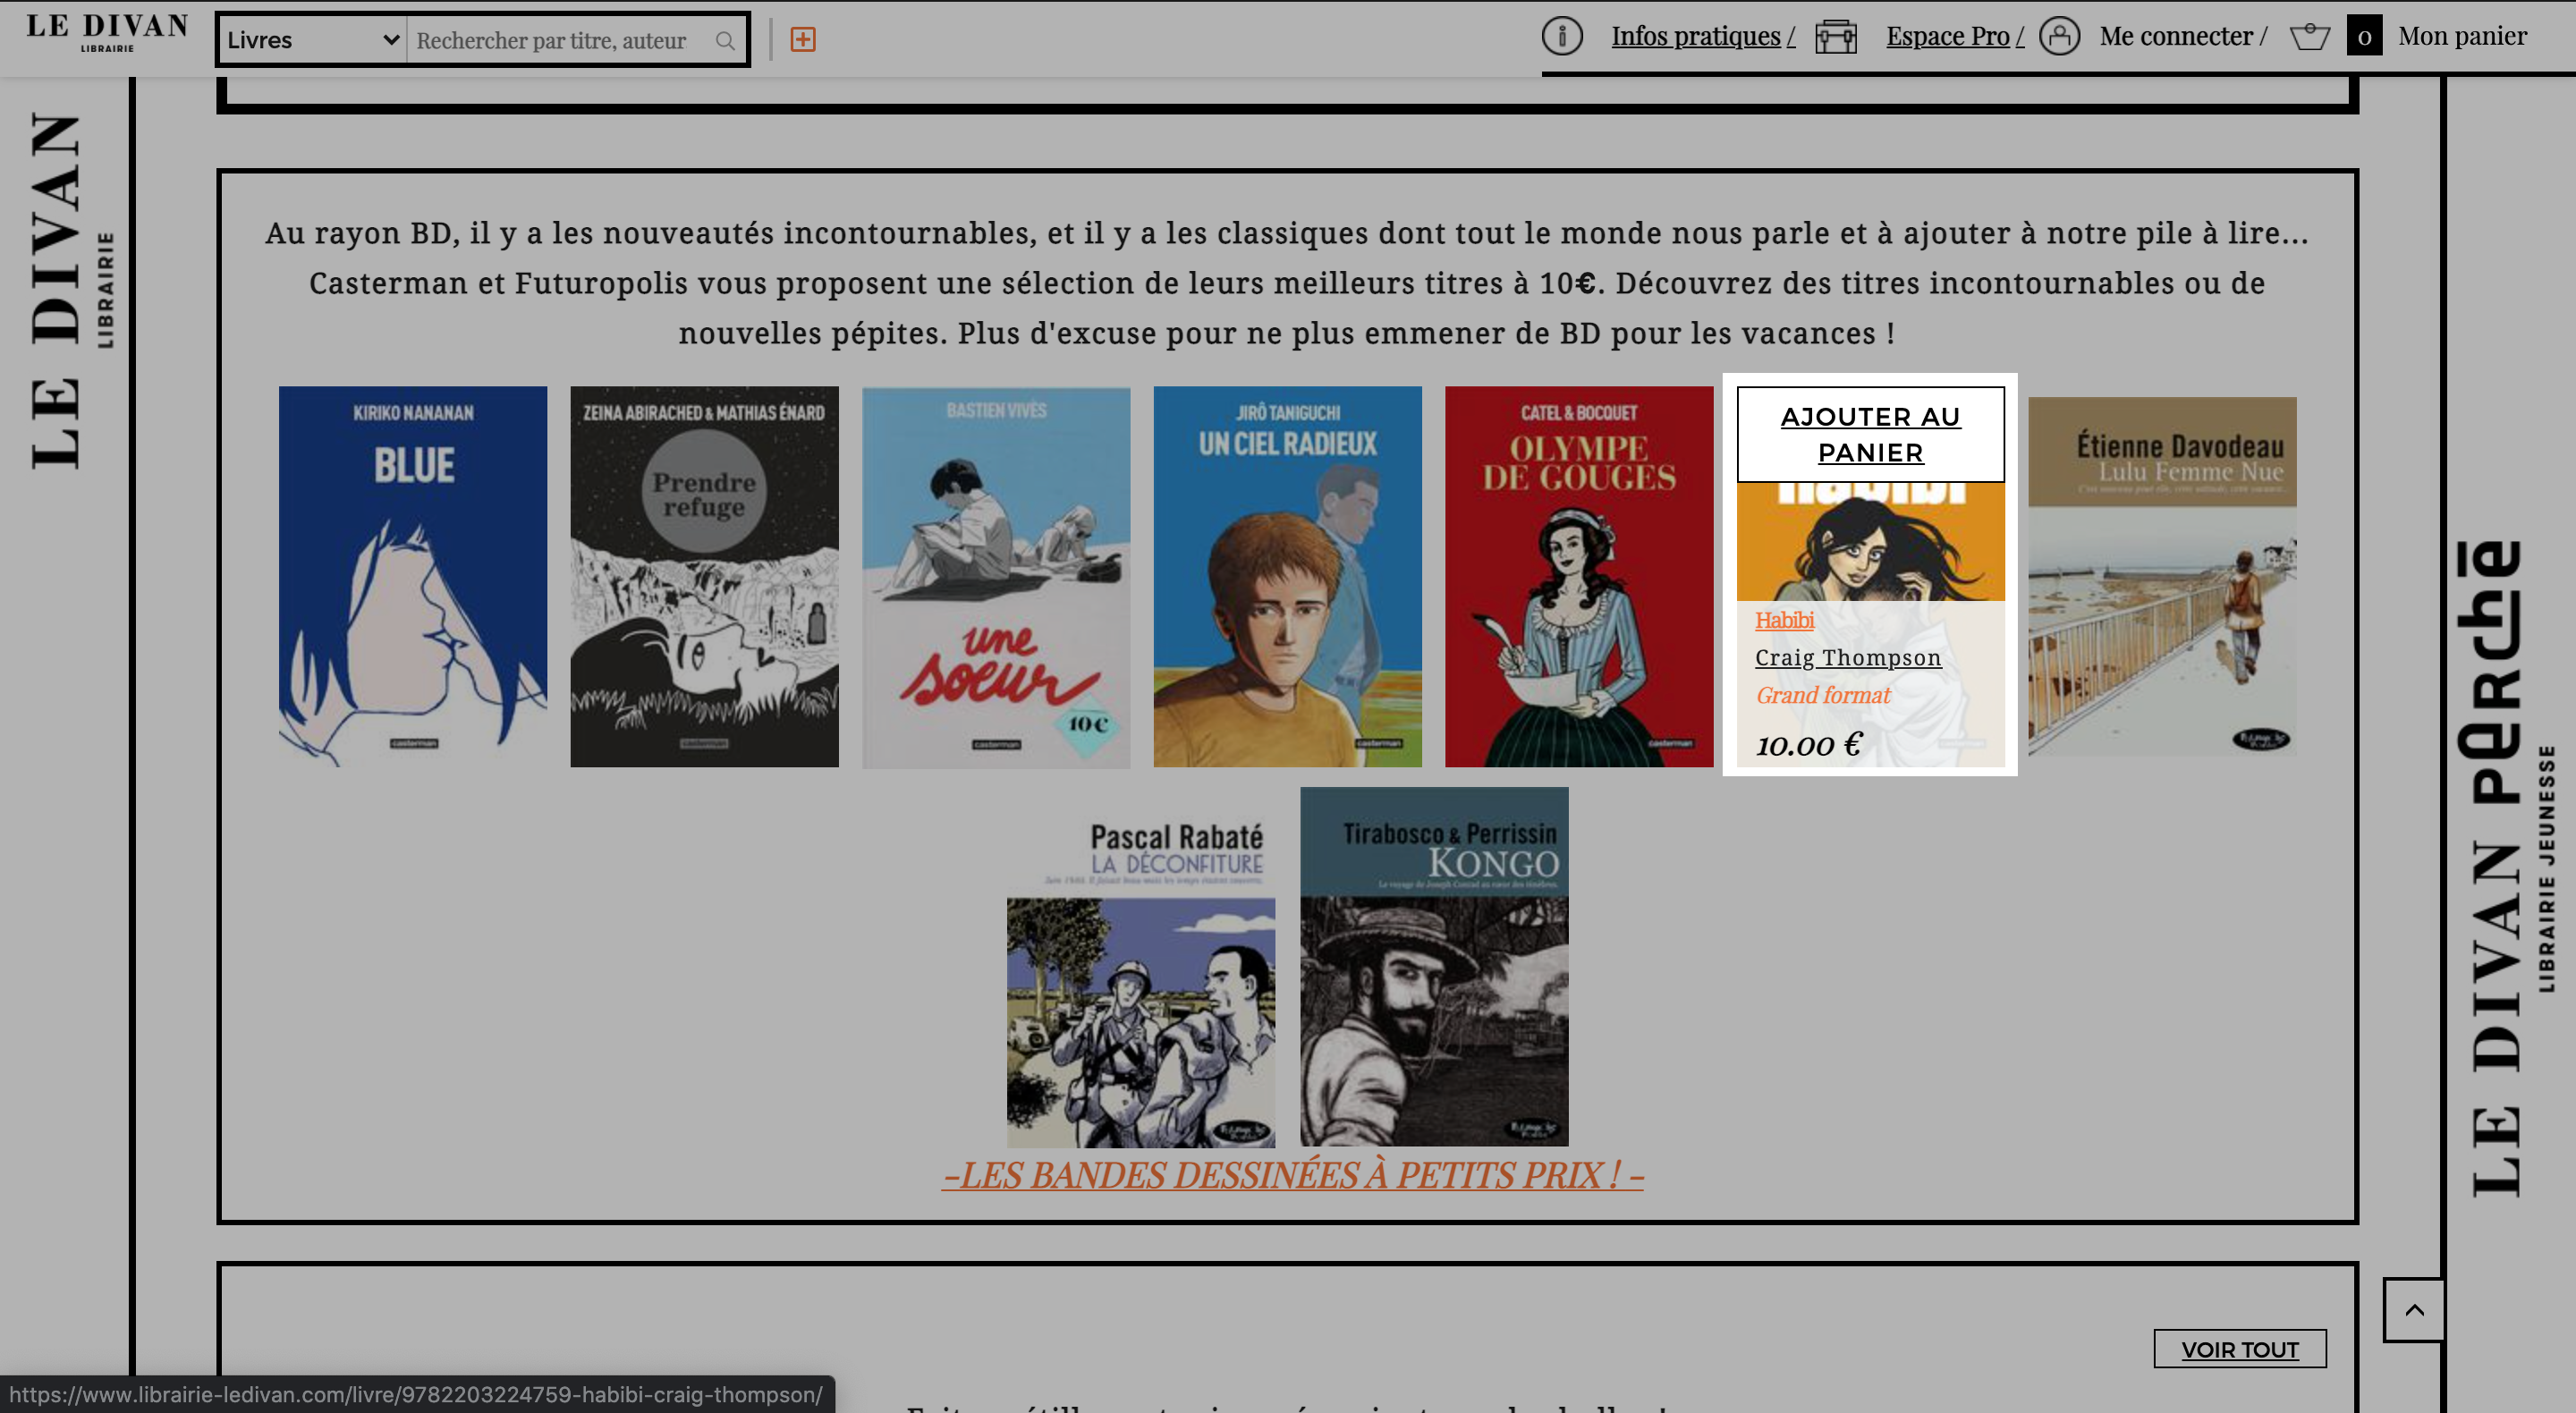Click the info circle icon

click(1562, 36)
